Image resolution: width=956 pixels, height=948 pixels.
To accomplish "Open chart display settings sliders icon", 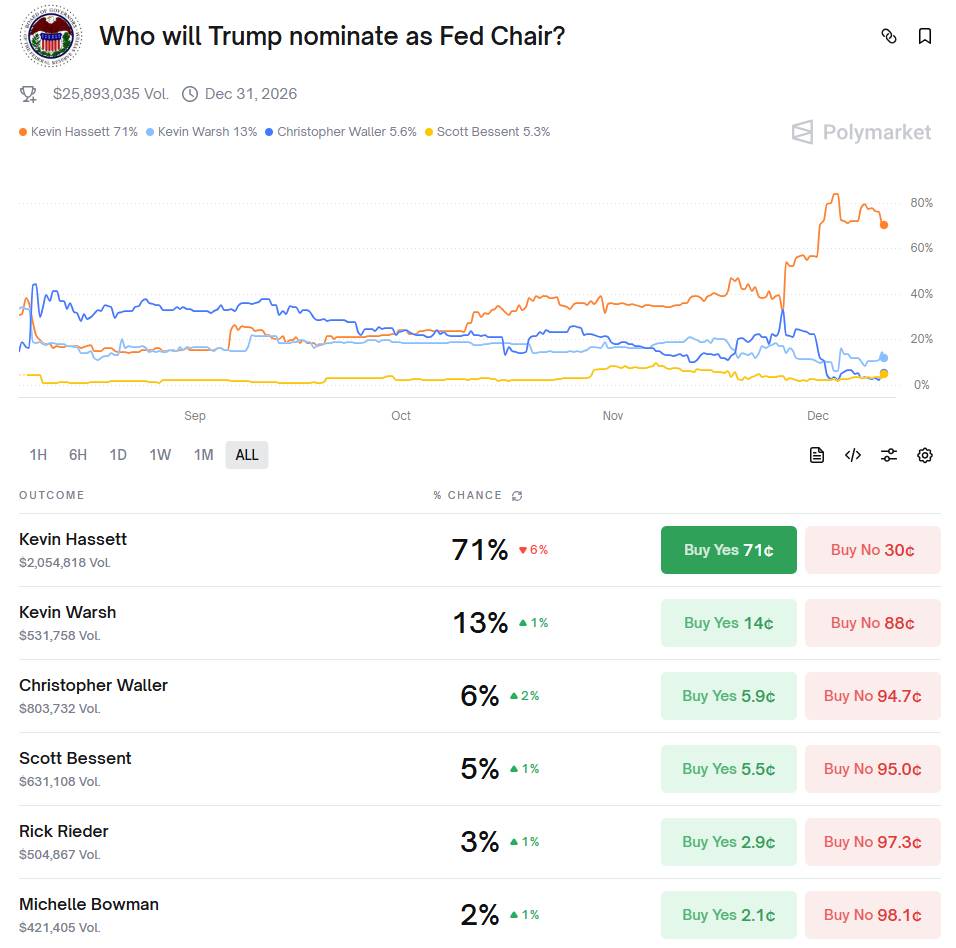I will click(x=889, y=455).
